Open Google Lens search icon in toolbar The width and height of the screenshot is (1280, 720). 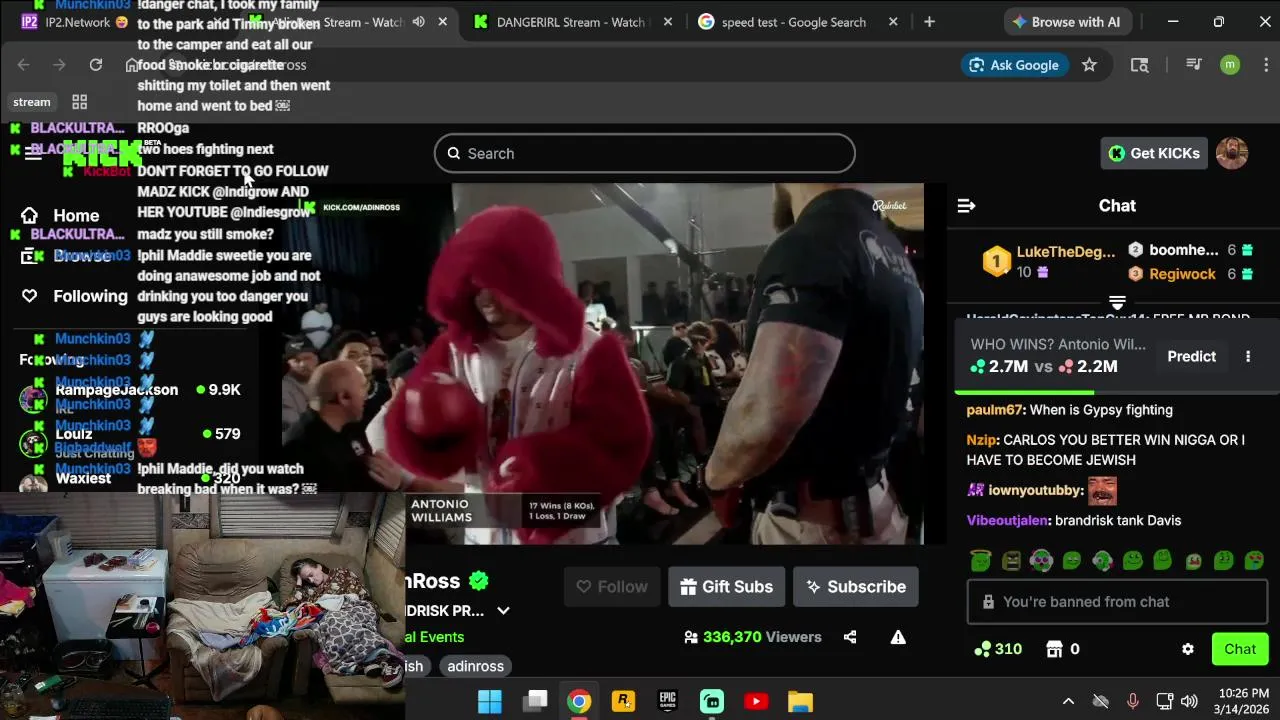[1139, 65]
